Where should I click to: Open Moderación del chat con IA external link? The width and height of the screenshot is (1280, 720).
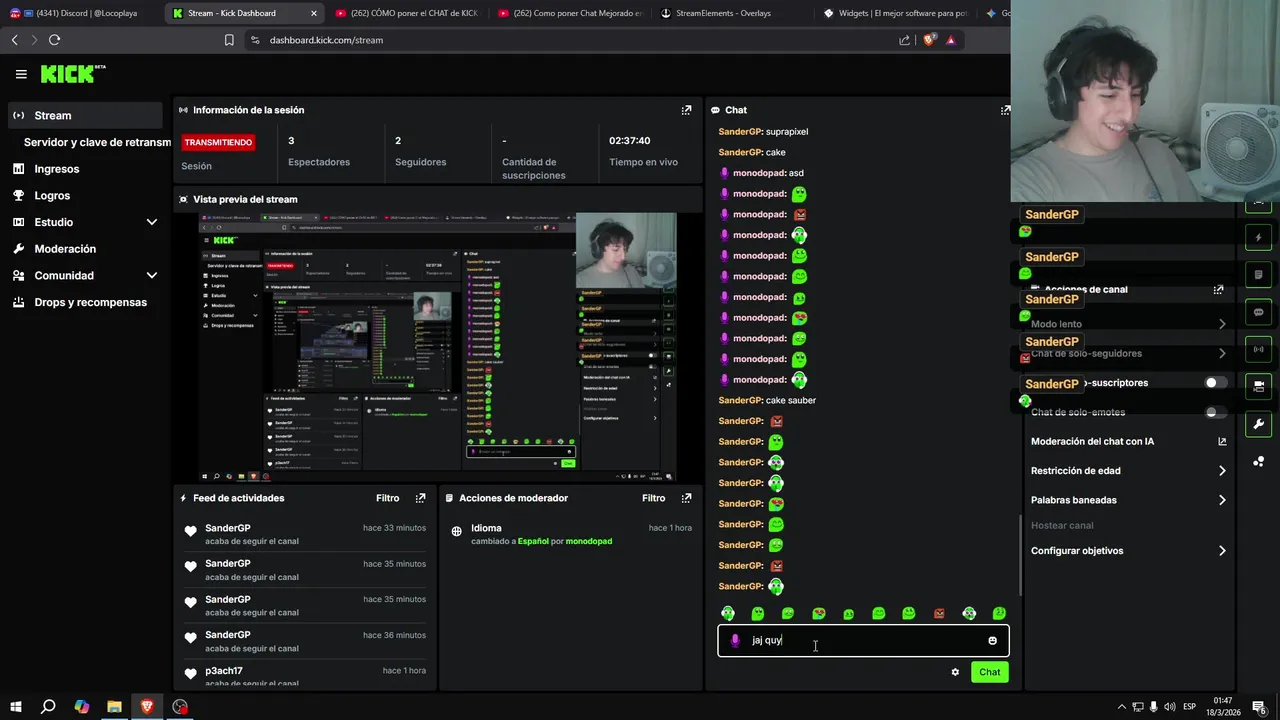pyautogui.click(x=1222, y=441)
